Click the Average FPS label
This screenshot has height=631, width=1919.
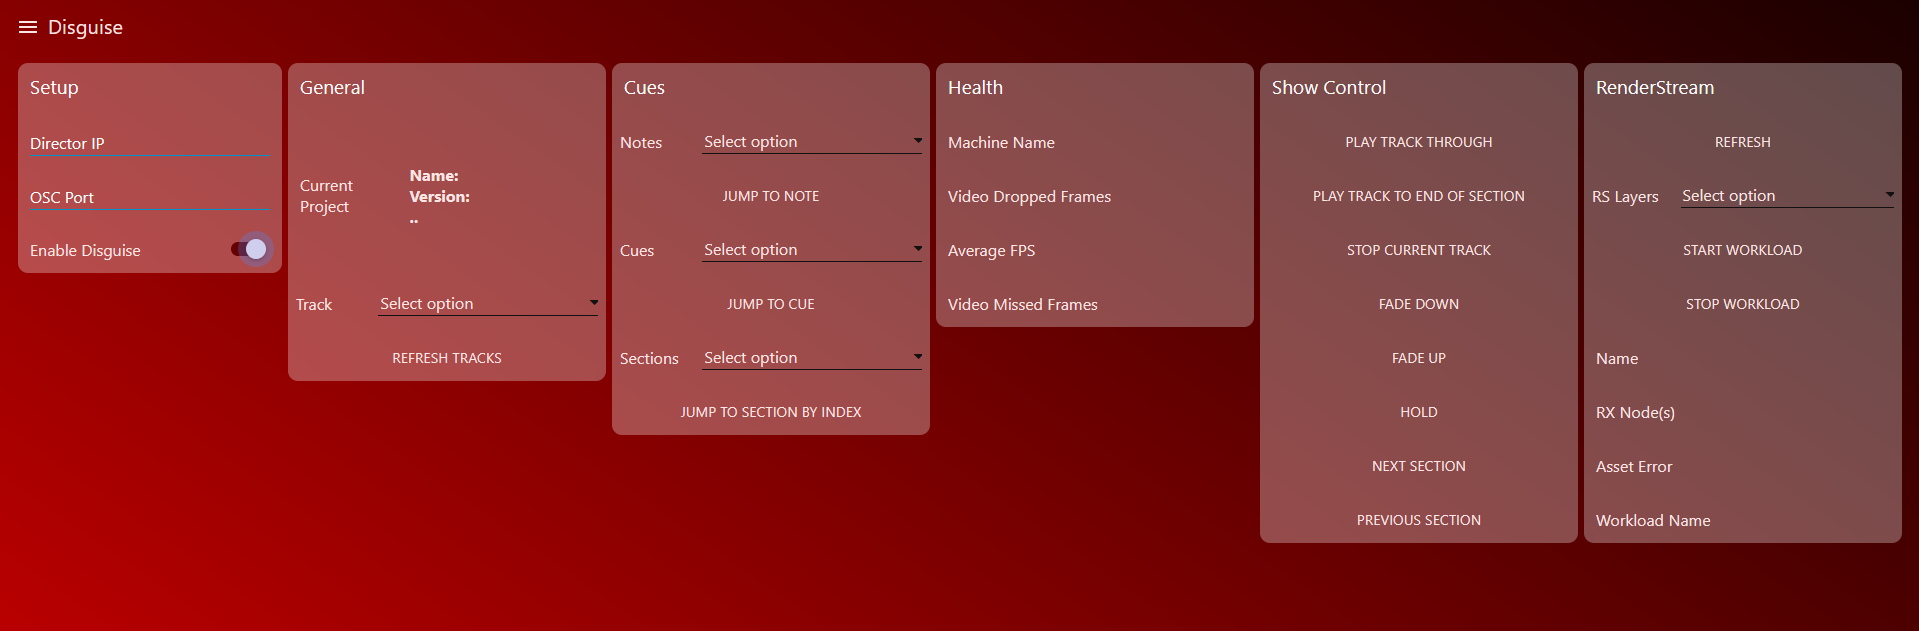991,251
